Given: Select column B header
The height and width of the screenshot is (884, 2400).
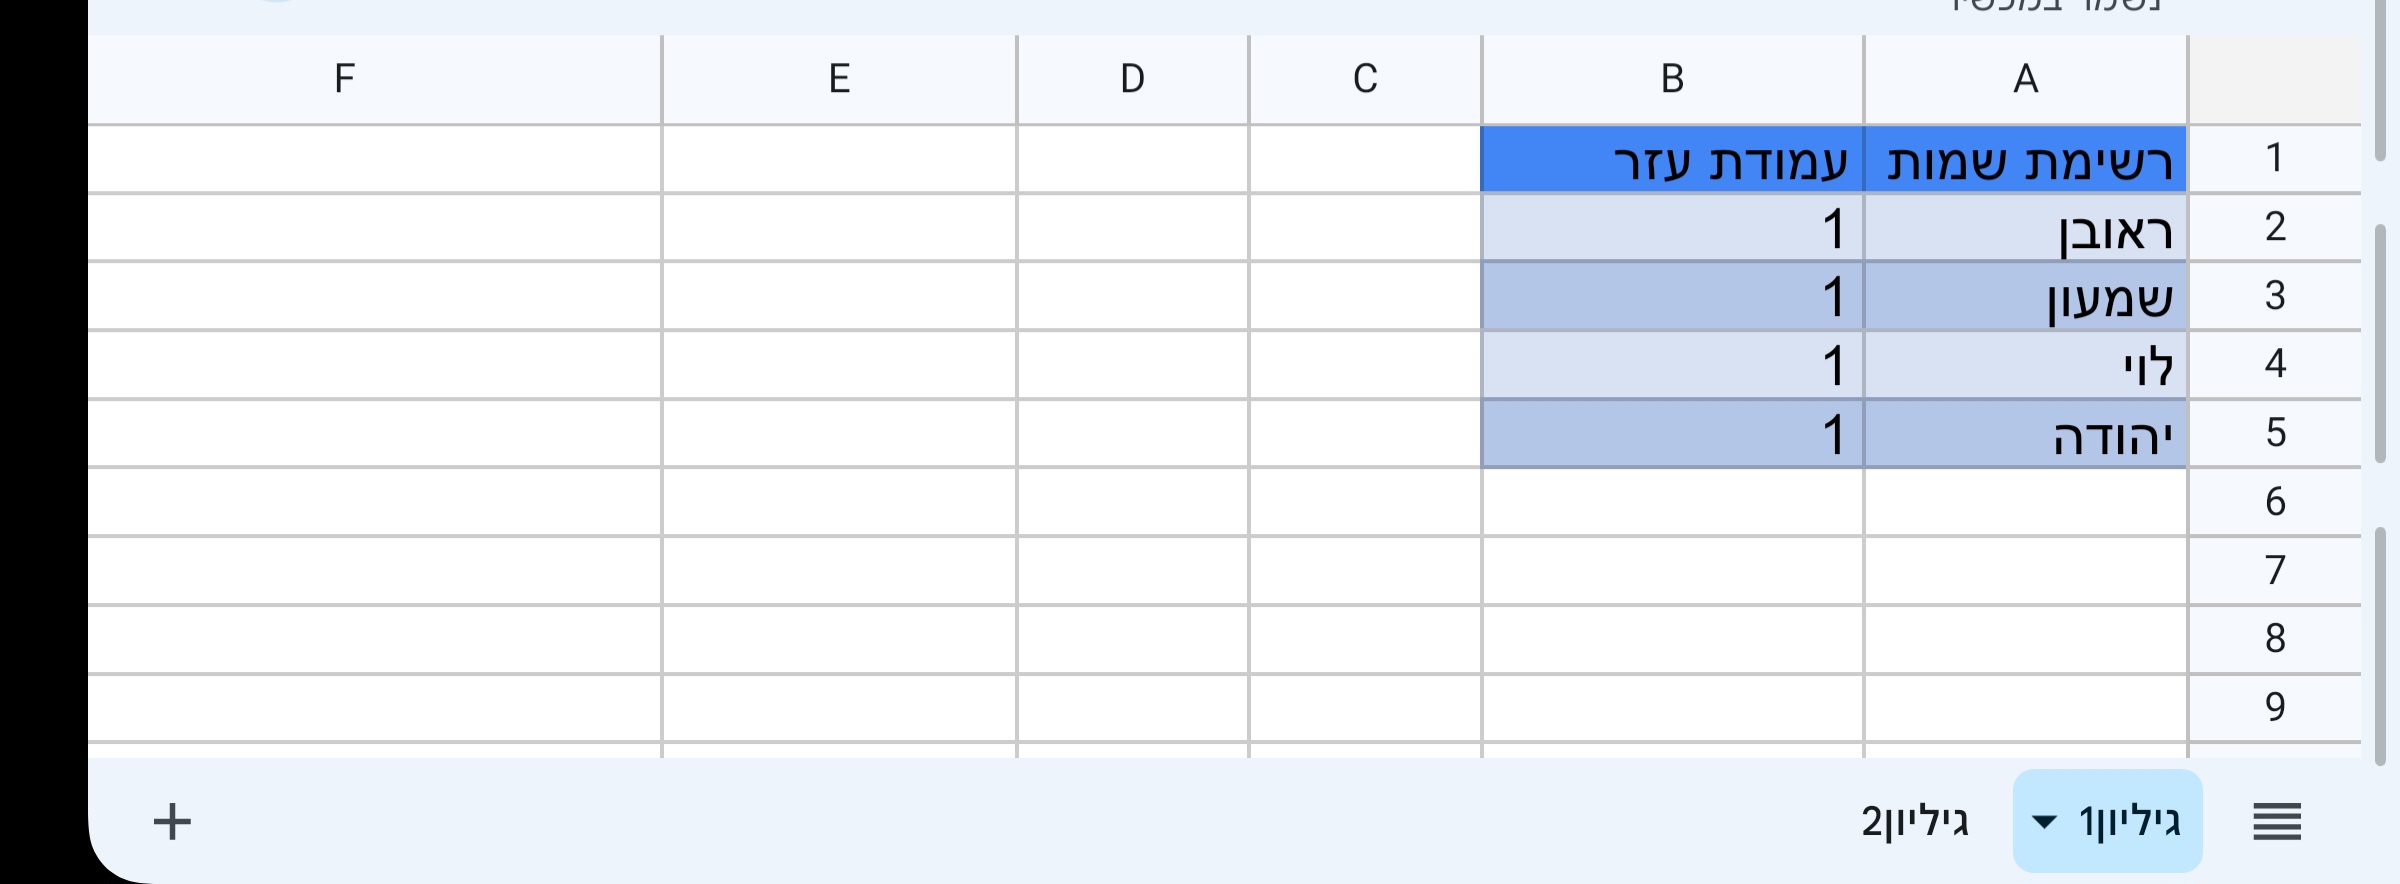Looking at the screenshot, I should pos(1672,78).
